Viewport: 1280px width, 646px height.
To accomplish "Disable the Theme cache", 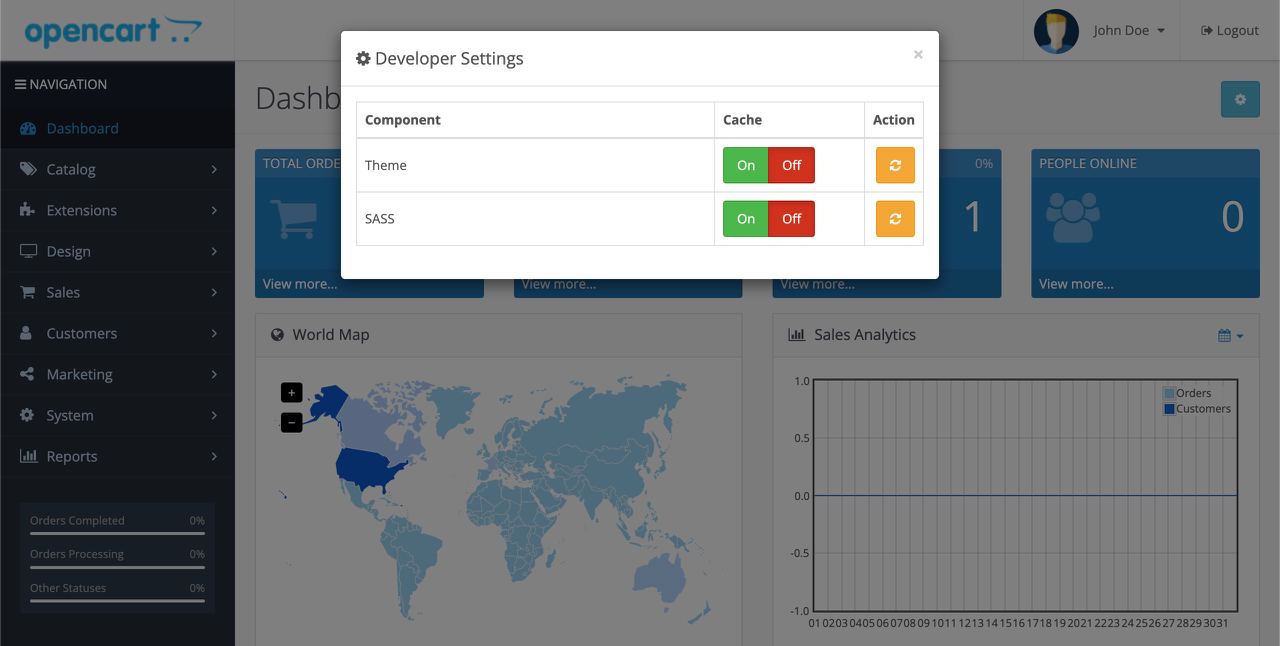I will click(791, 164).
